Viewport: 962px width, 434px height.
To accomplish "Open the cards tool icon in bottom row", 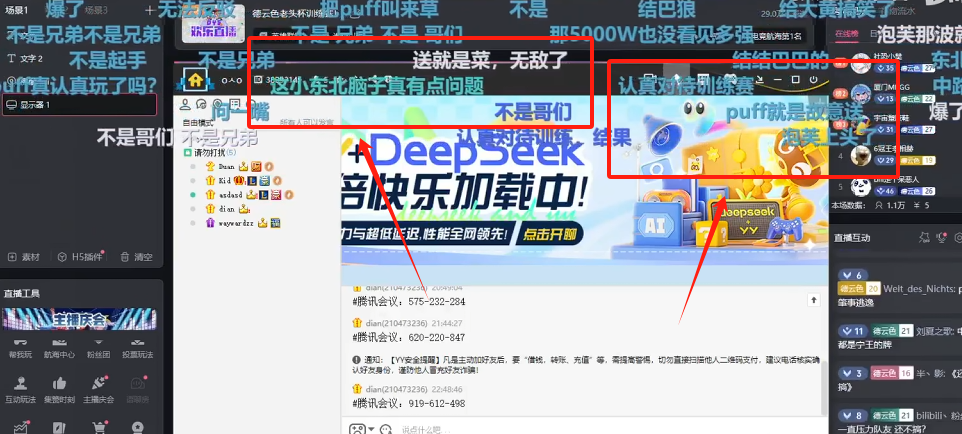I will pos(60,427).
